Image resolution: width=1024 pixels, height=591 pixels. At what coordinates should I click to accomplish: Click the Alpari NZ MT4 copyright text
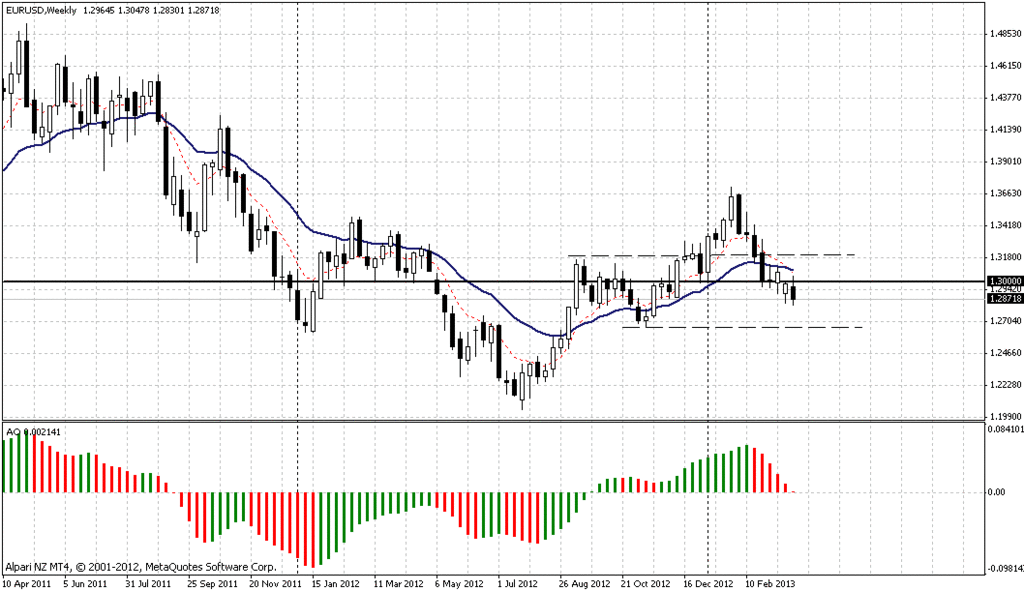click(x=140, y=567)
